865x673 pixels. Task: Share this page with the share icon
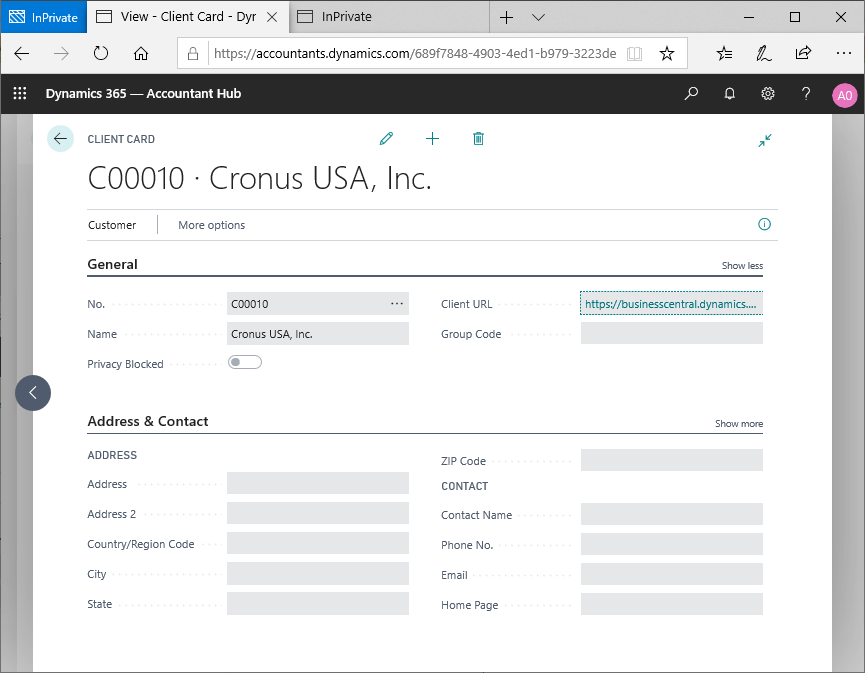(803, 52)
